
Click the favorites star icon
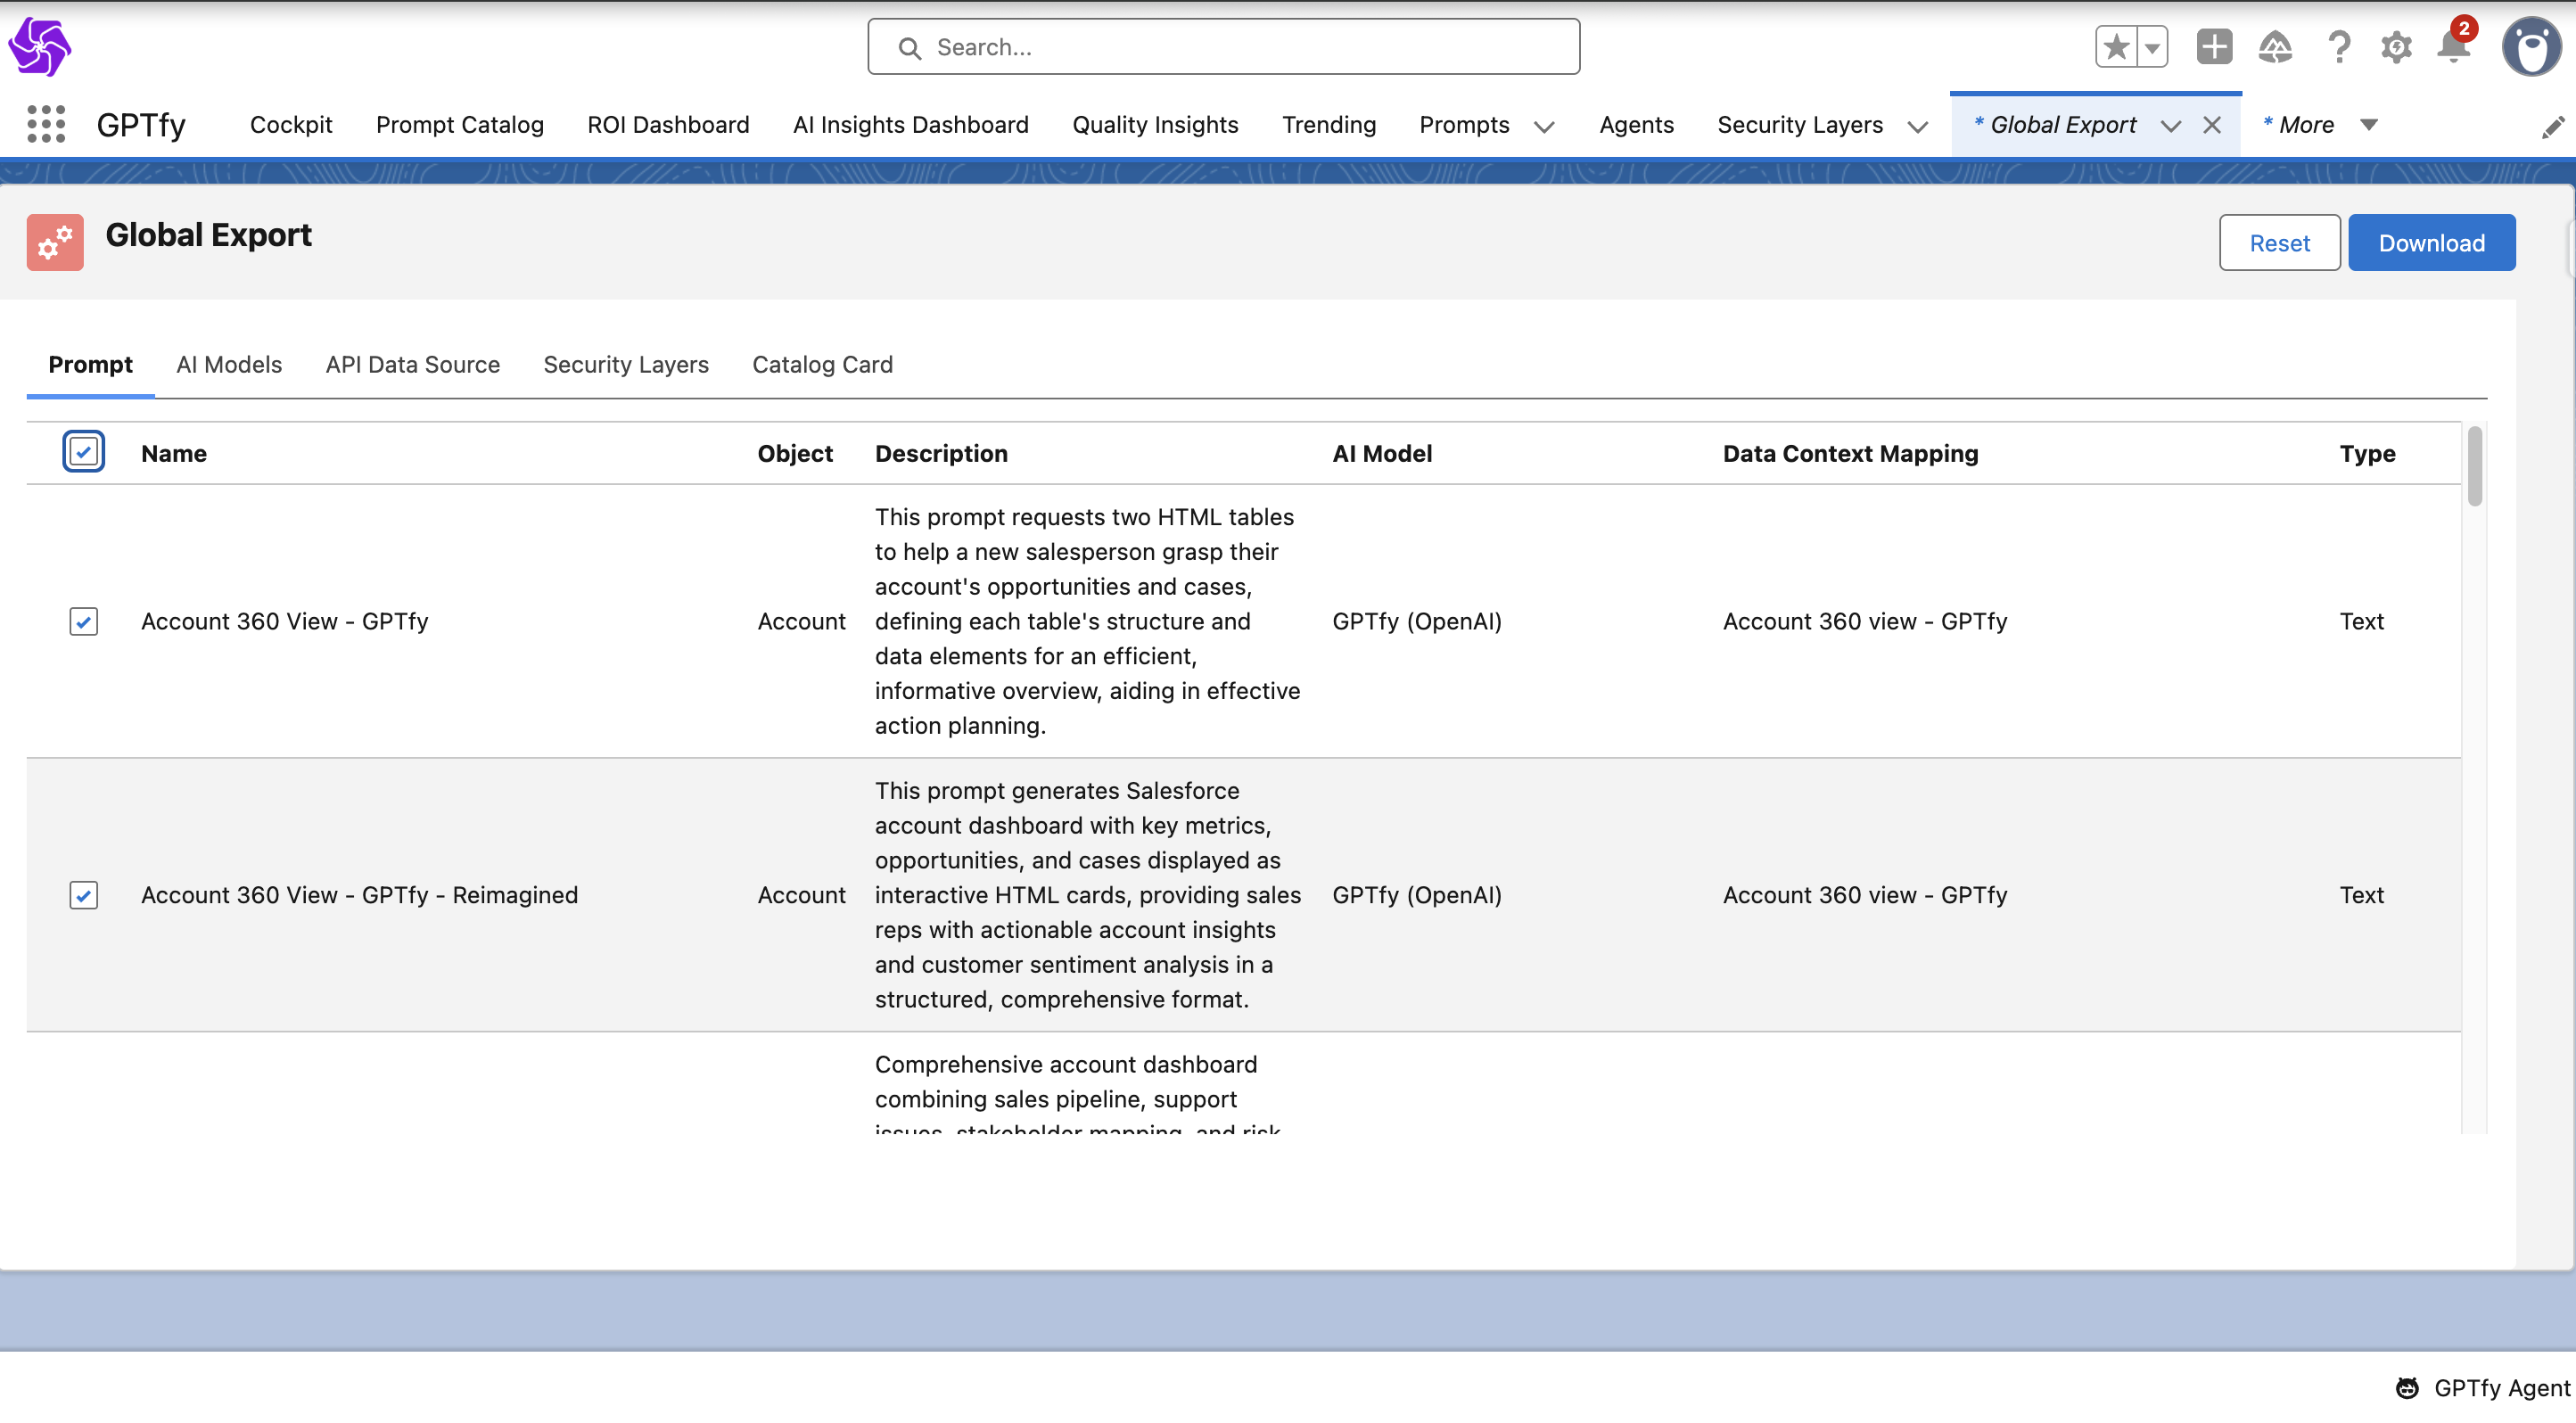(x=2115, y=47)
